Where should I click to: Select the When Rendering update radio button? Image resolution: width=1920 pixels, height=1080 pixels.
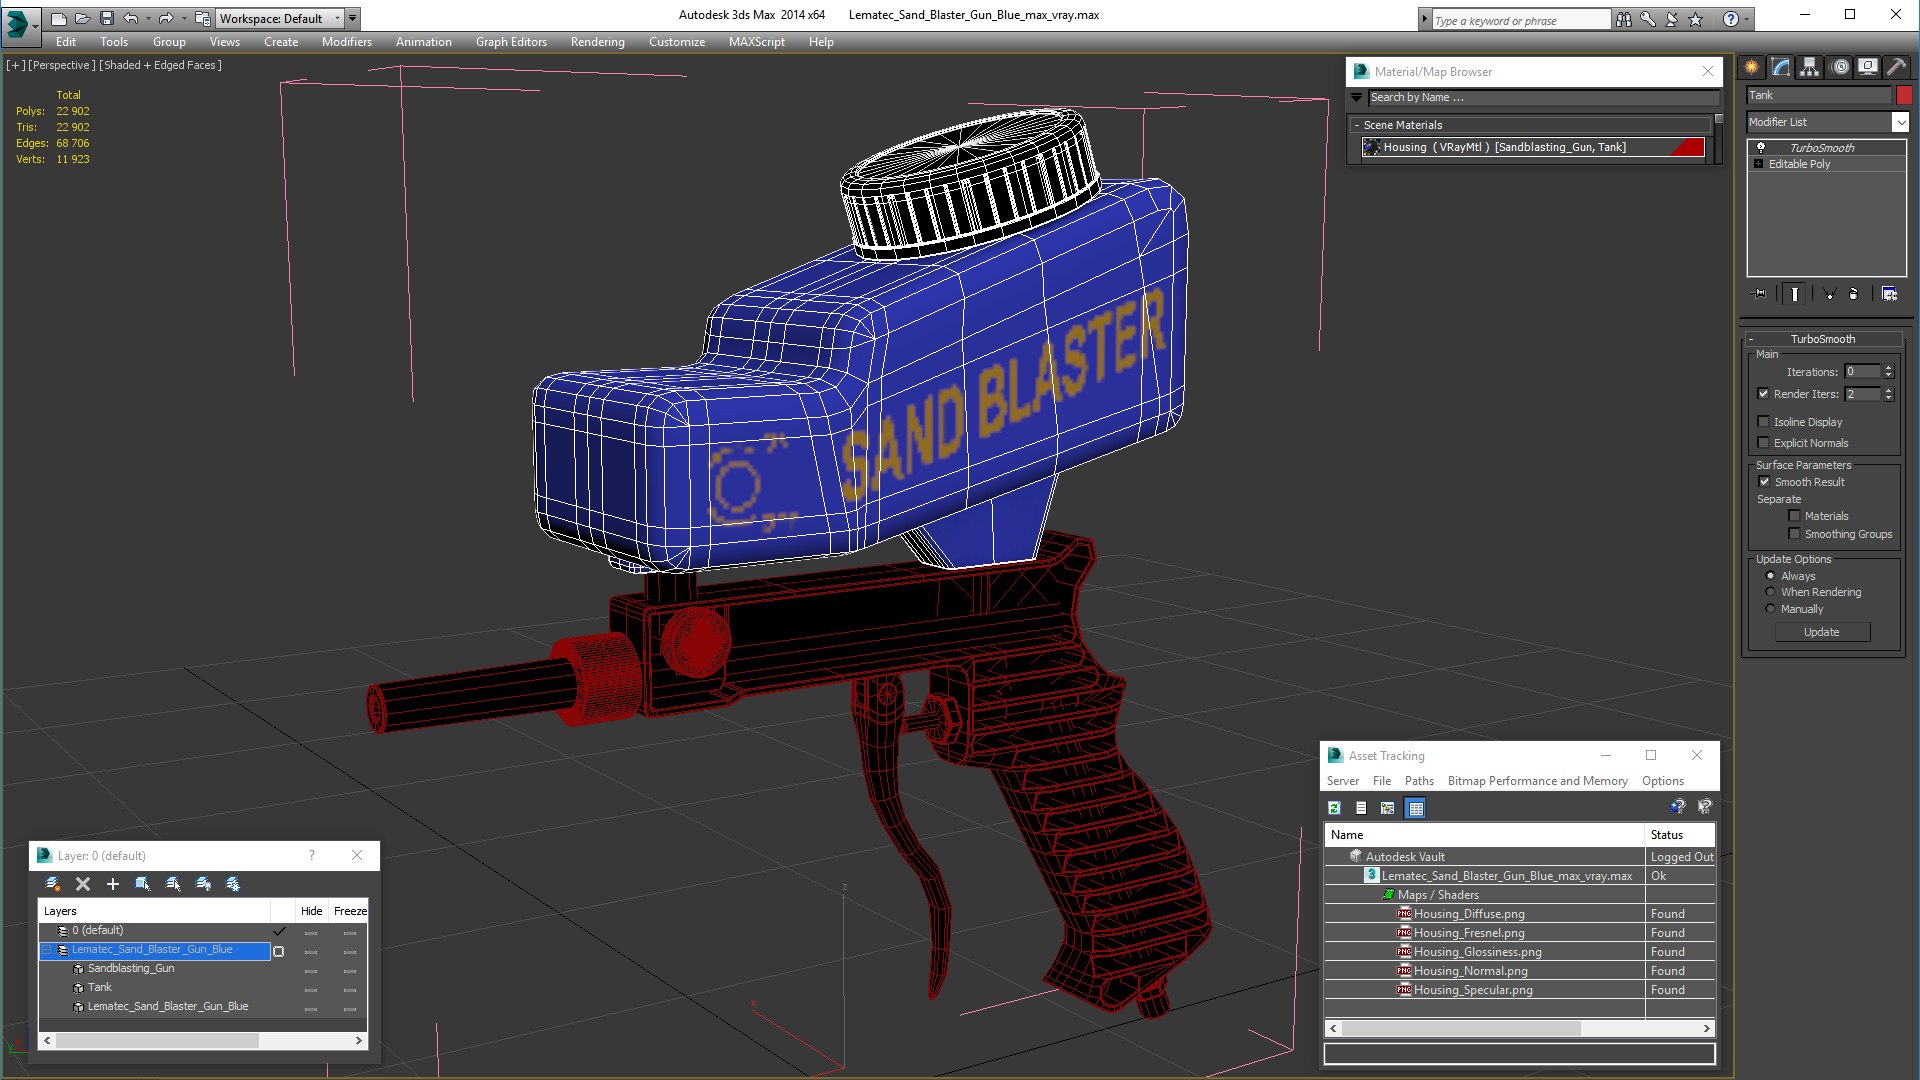1770,592
